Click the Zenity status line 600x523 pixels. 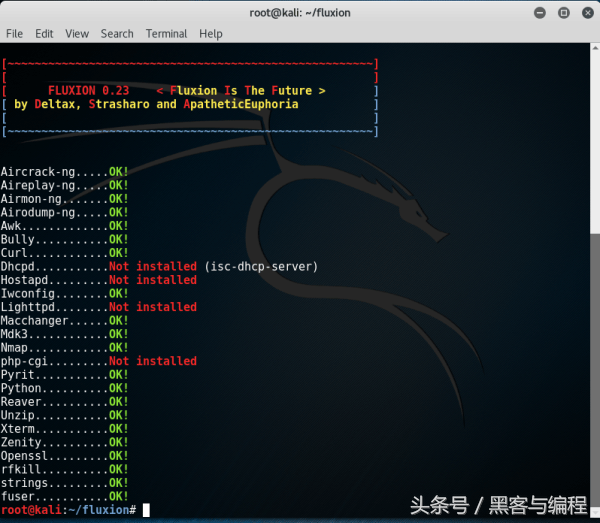coord(64,442)
